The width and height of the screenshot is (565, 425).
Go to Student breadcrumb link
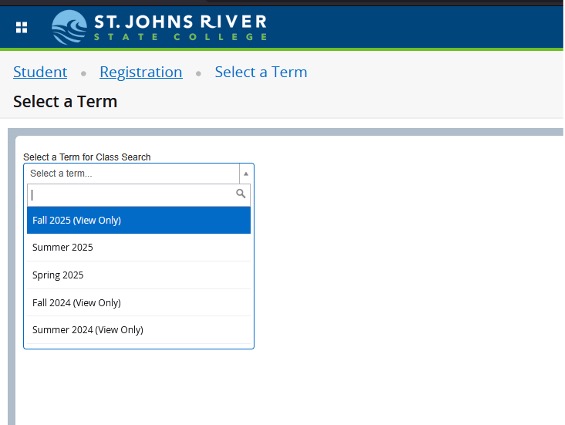[40, 72]
